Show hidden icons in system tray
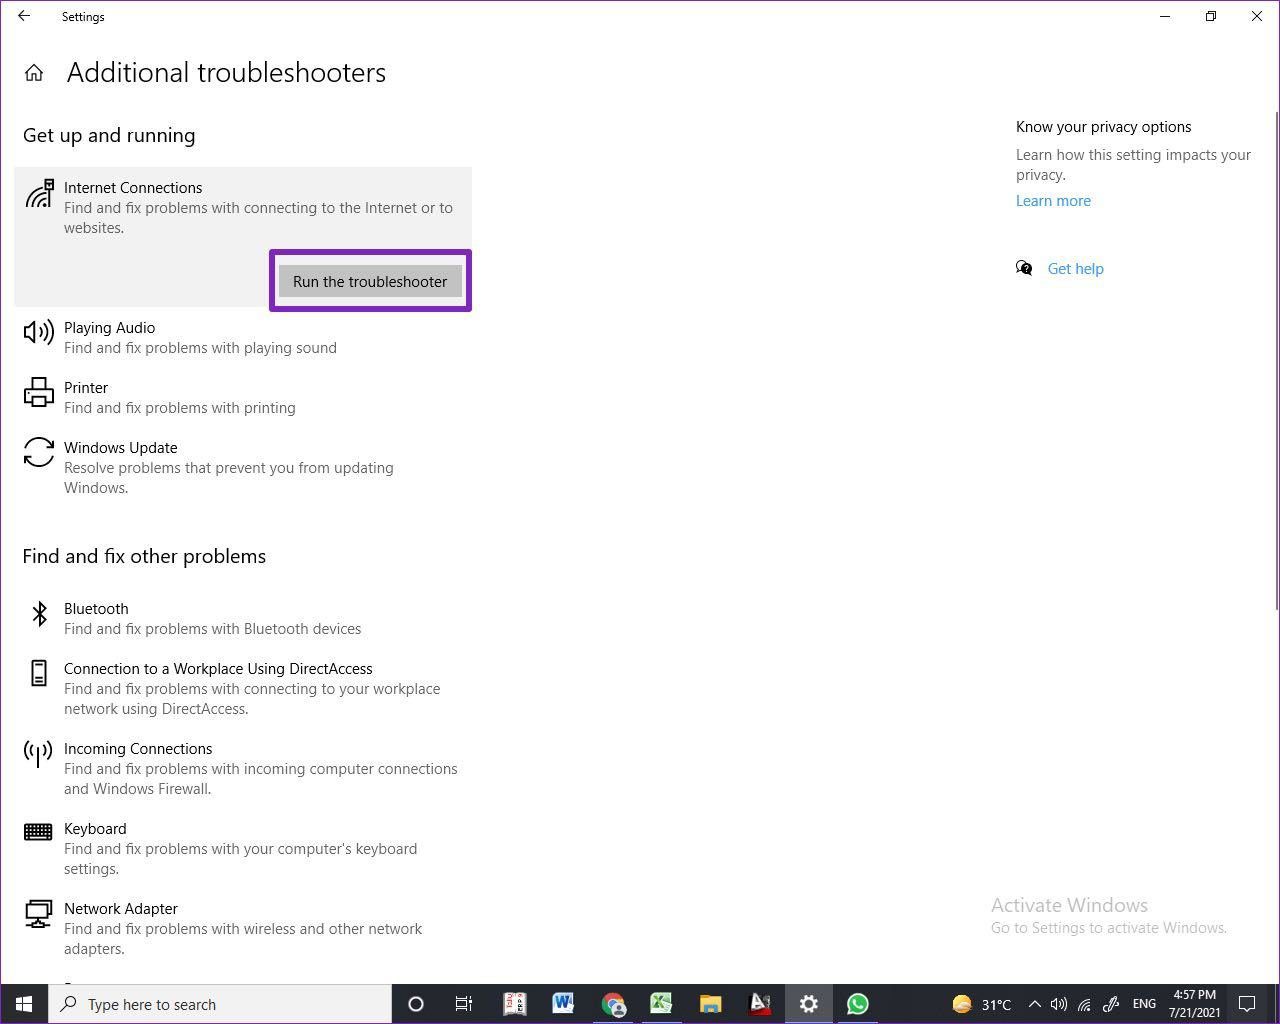The height and width of the screenshot is (1024, 1280). coord(1034,1004)
